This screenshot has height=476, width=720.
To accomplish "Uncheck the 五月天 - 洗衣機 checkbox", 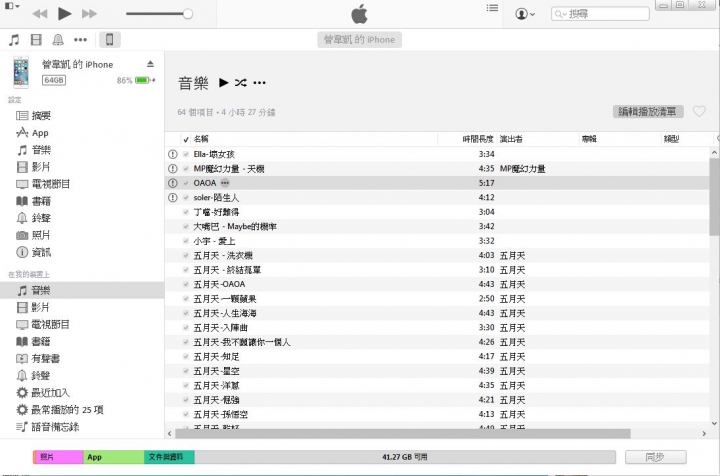I will [x=186, y=255].
